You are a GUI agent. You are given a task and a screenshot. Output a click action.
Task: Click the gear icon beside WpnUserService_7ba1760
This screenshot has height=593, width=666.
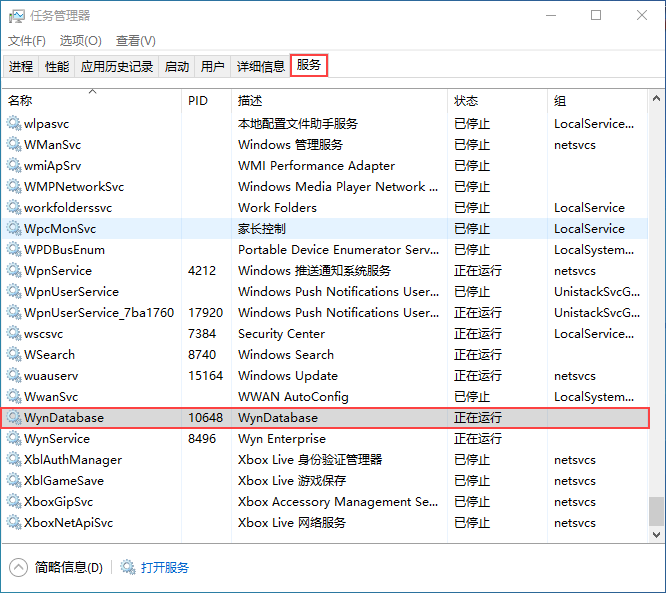coord(14,313)
